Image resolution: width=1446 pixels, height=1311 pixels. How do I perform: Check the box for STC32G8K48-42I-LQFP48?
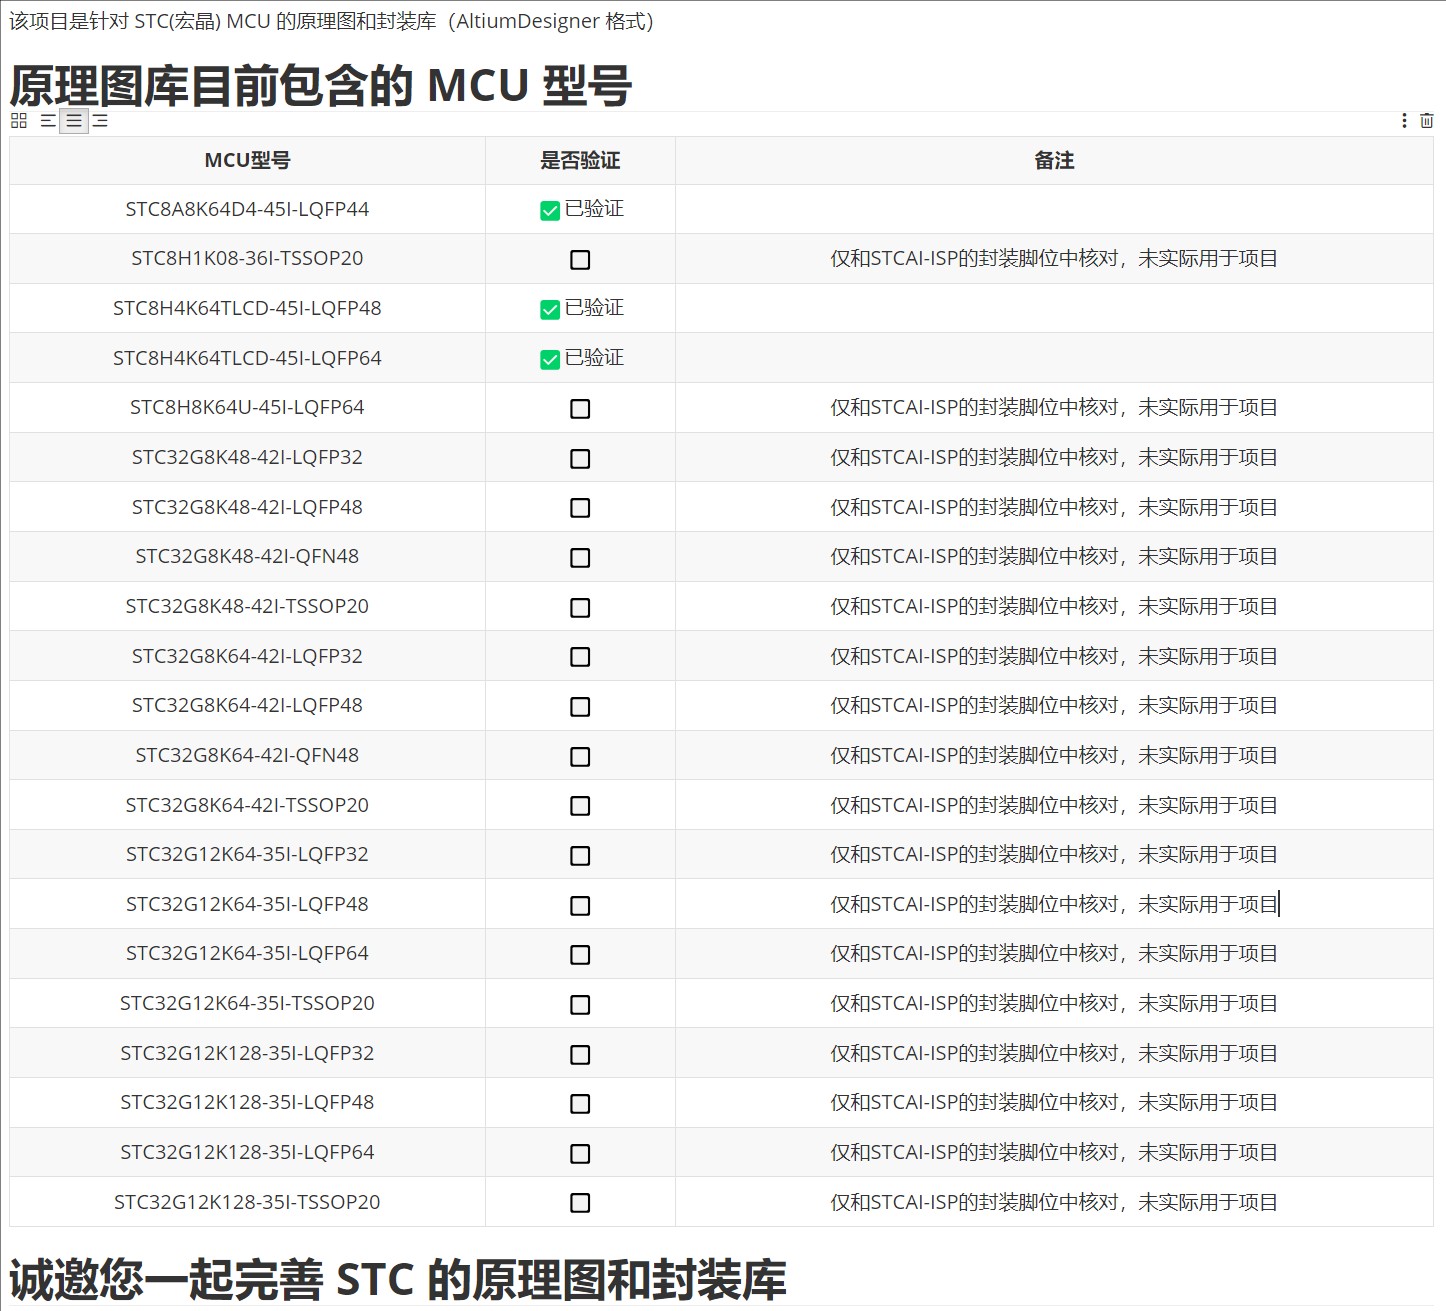[580, 508]
